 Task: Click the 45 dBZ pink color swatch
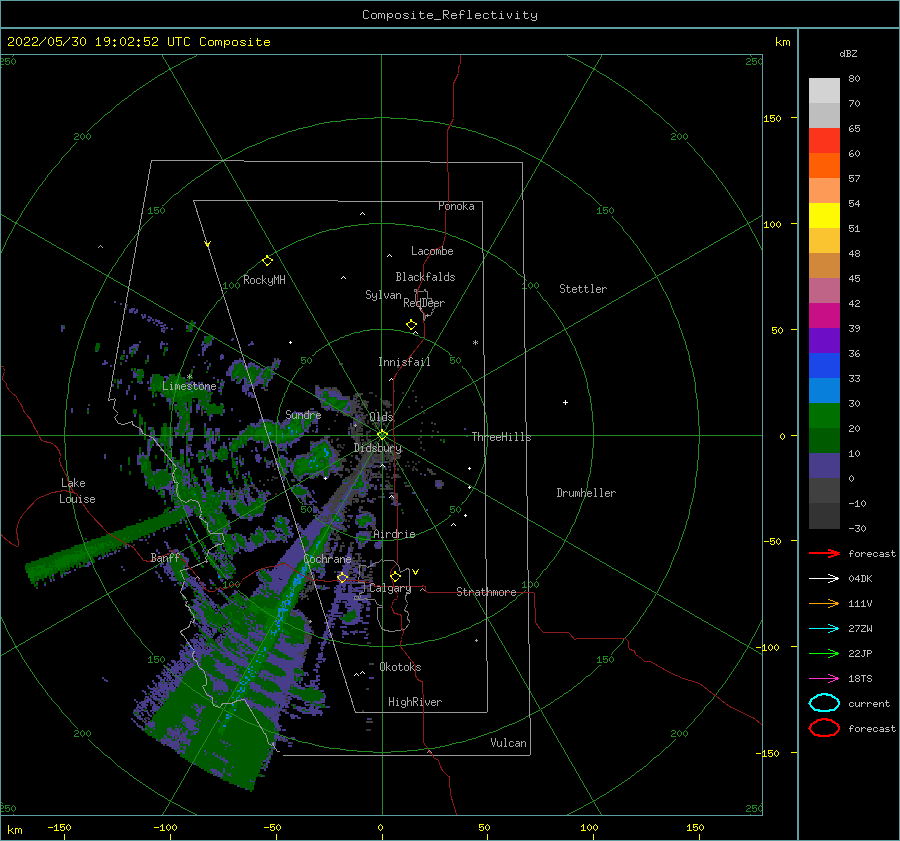coord(824,290)
